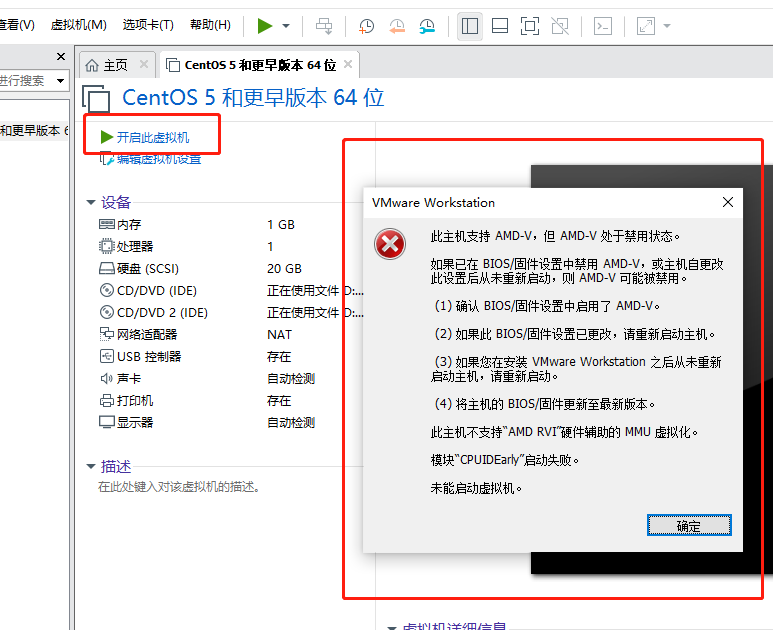Image resolution: width=773 pixels, height=630 pixels.
Task: Open the 帮助(H) menu
Action: point(211,25)
